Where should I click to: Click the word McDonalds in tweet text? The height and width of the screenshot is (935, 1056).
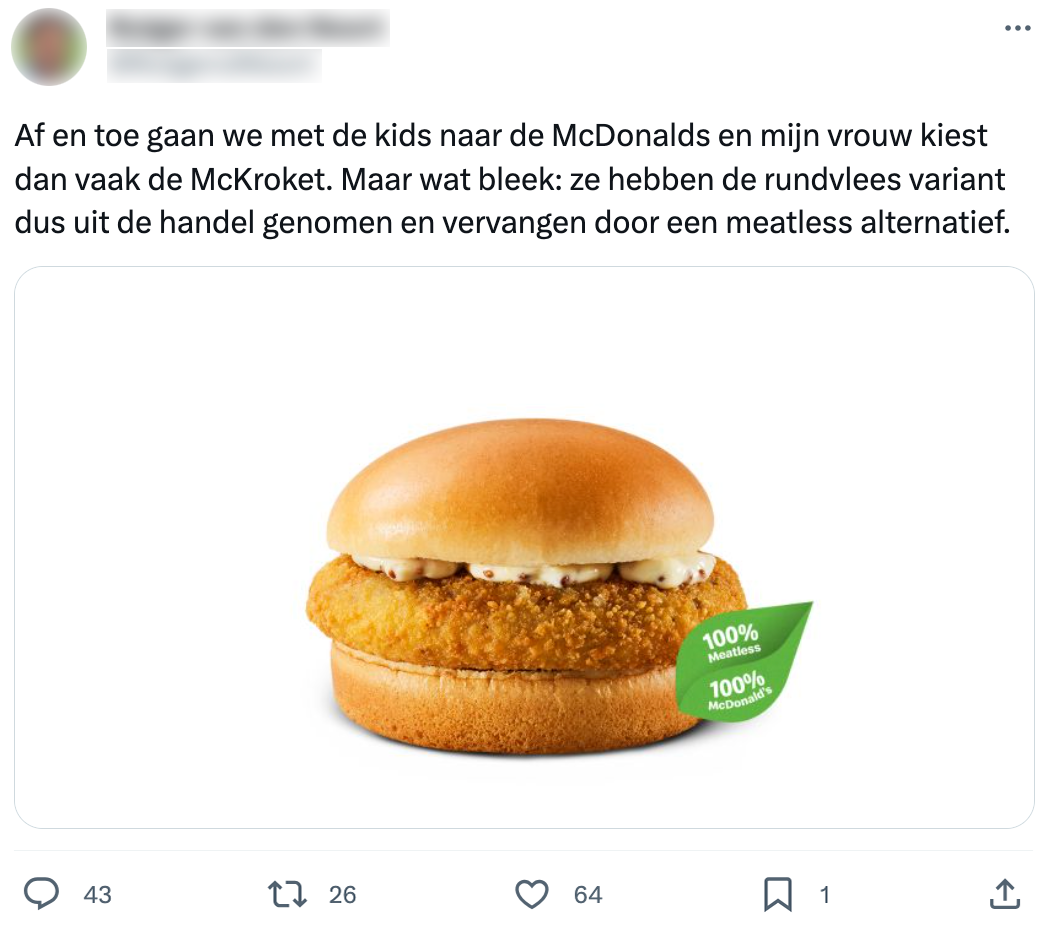click(x=631, y=135)
